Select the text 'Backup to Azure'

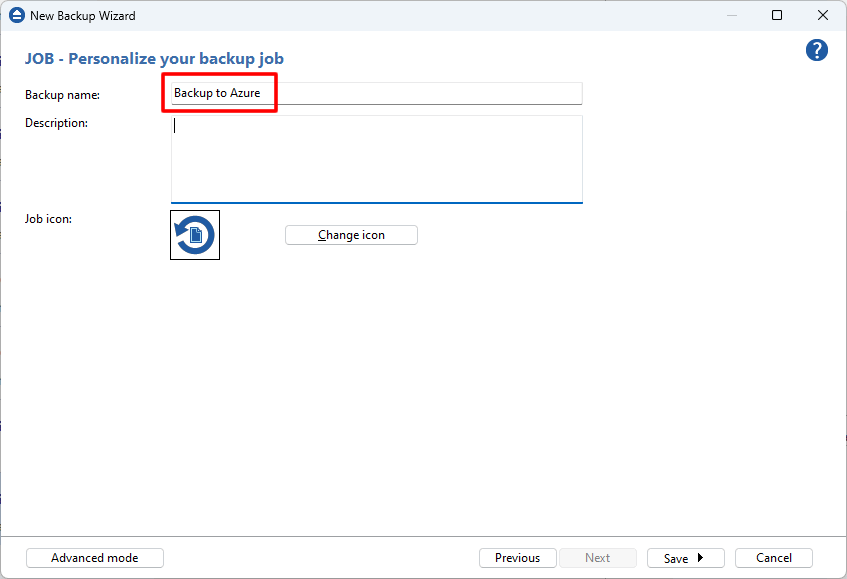tap(218, 92)
